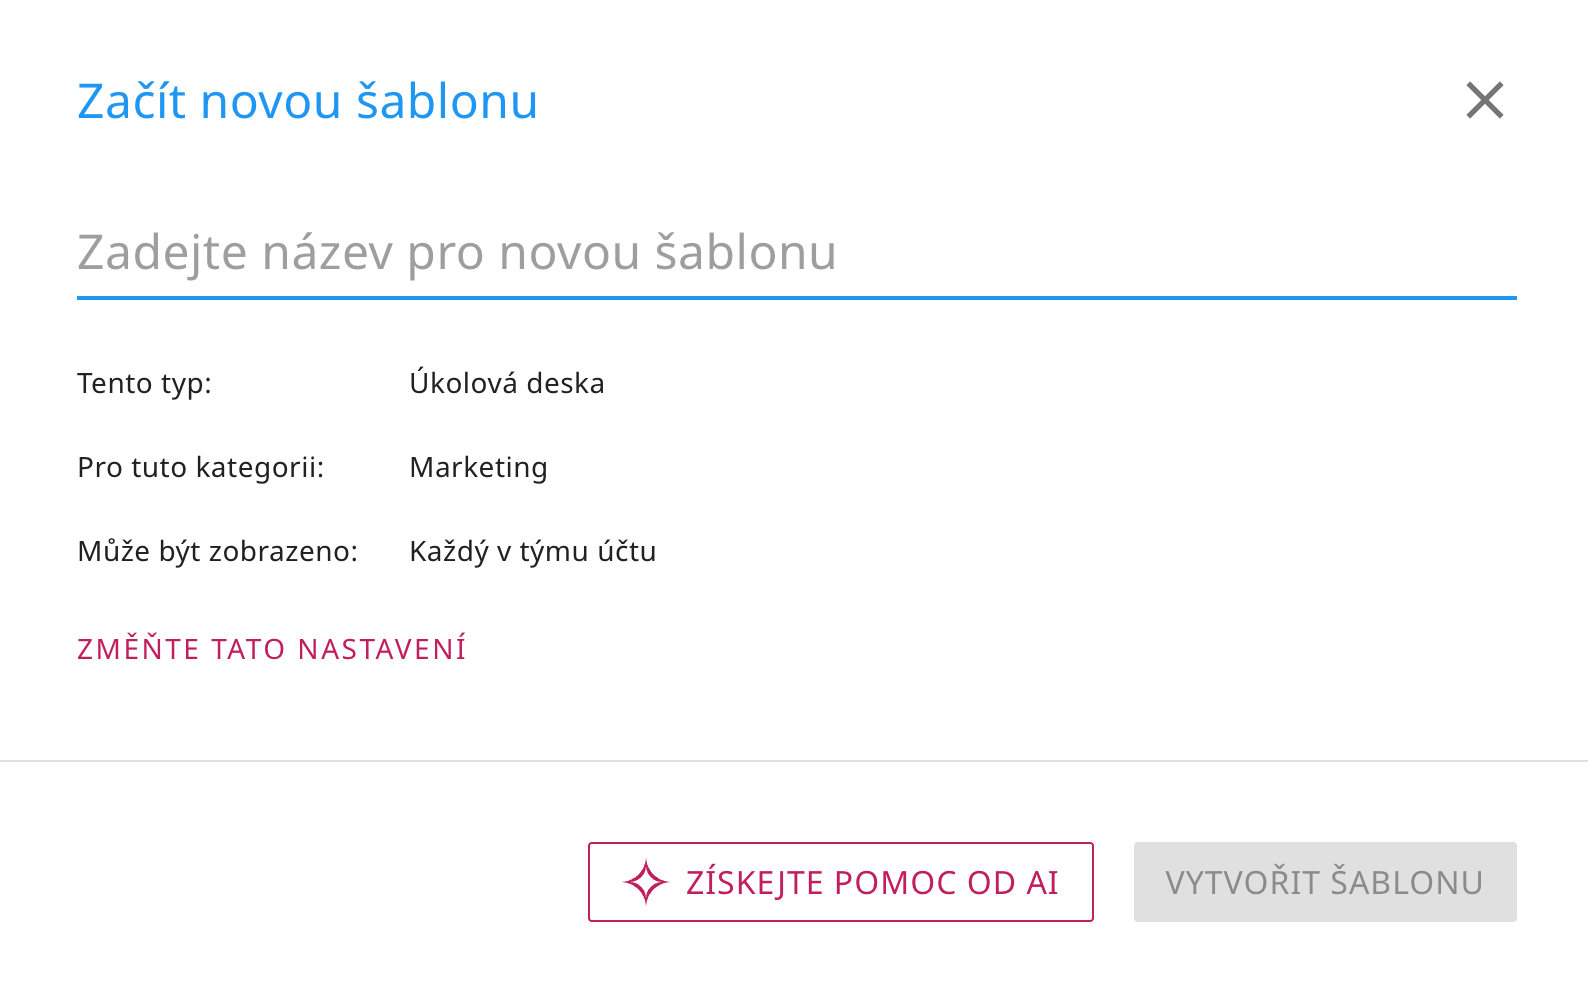Focus the template name input field
Image resolution: width=1588 pixels, height=992 pixels.
point(796,253)
